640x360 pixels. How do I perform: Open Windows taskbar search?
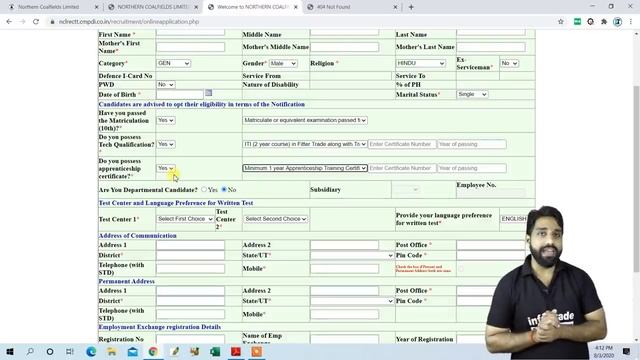click(x=30, y=351)
